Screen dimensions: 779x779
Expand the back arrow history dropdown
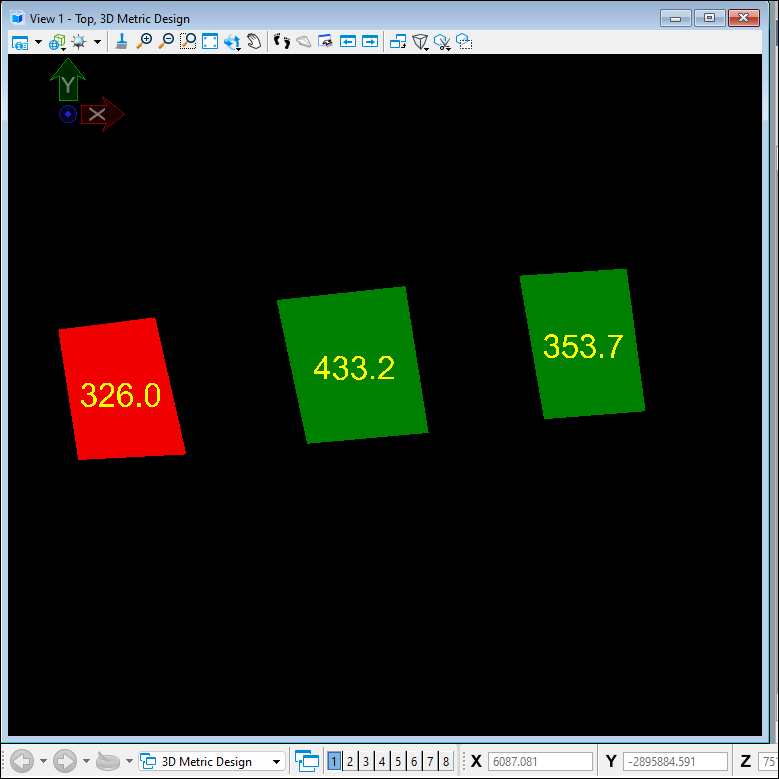pyautogui.click(x=43, y=761)
